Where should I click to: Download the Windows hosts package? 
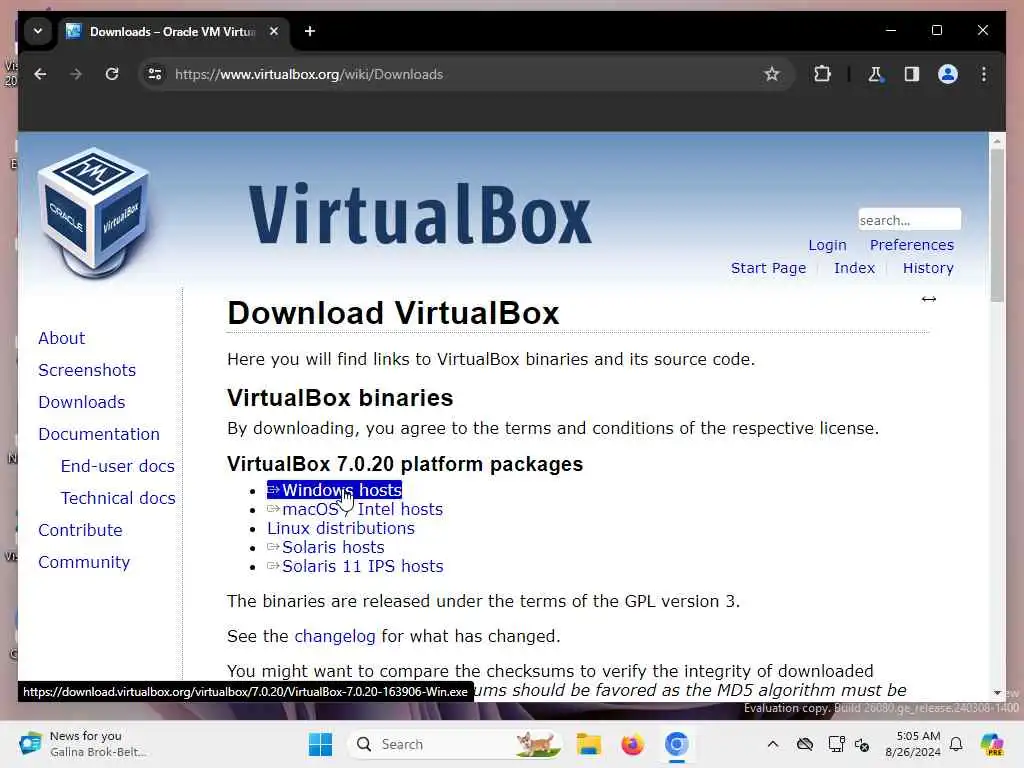334,490
